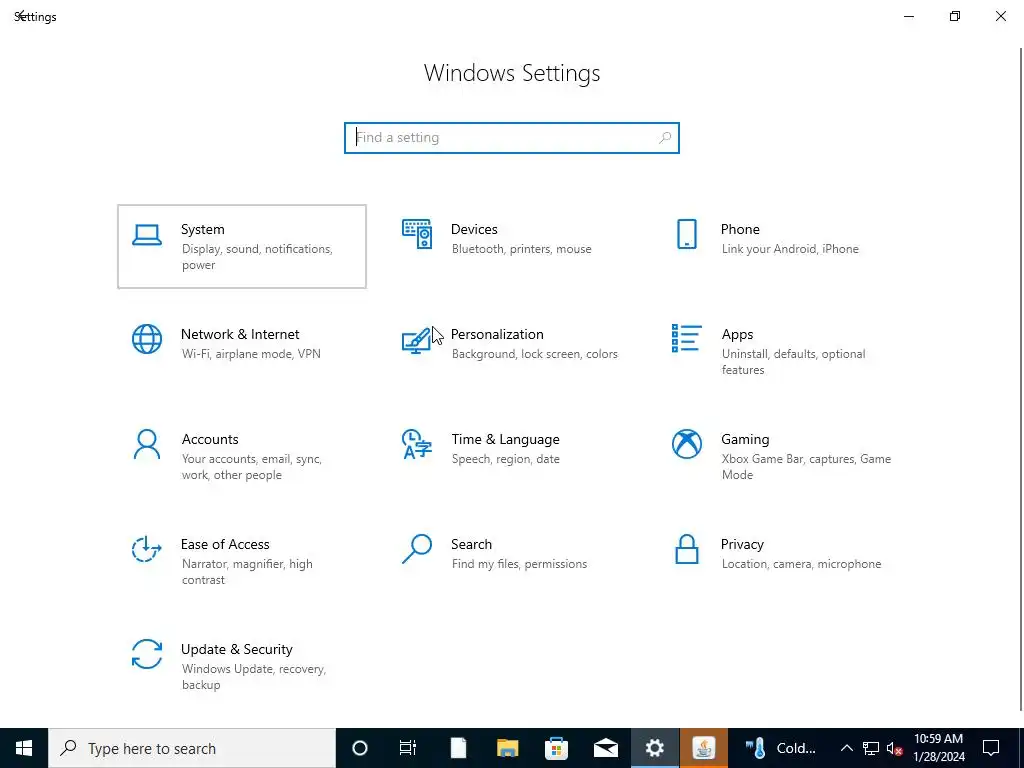Viewport: 1024px width, 768px height.
Task: Click the Personalization title text
Action: [x=497, y=334]
